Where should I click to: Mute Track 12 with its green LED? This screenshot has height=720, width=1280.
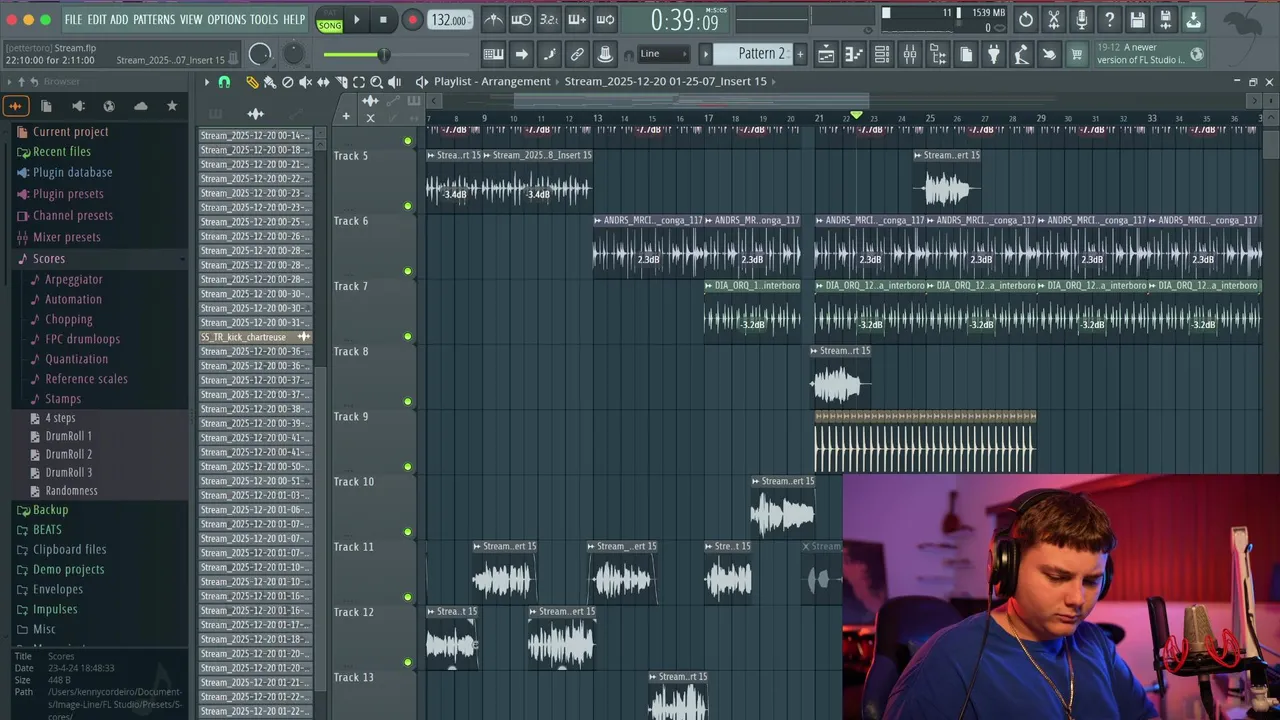pos(407,662)
